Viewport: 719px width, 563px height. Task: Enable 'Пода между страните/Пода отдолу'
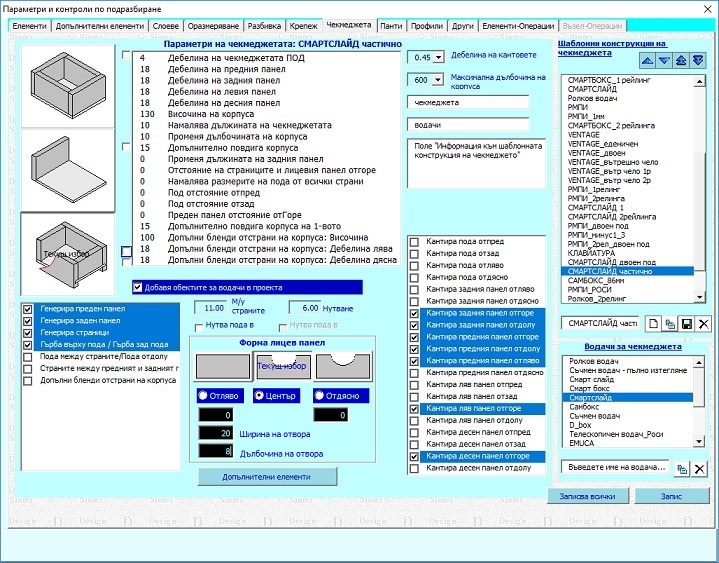click(x=28, y=357)
